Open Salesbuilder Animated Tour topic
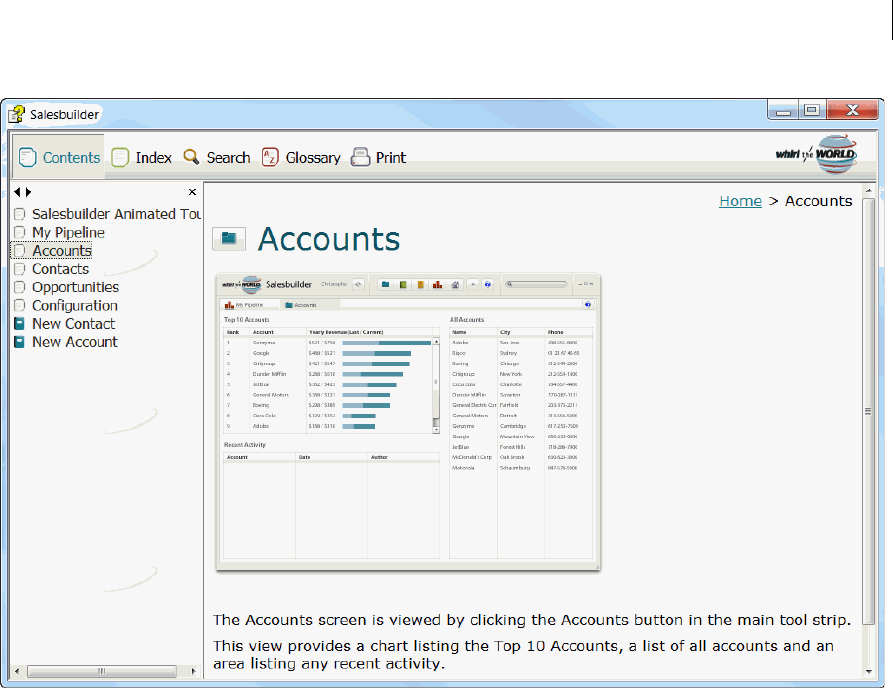 click(x=116, y=214)
